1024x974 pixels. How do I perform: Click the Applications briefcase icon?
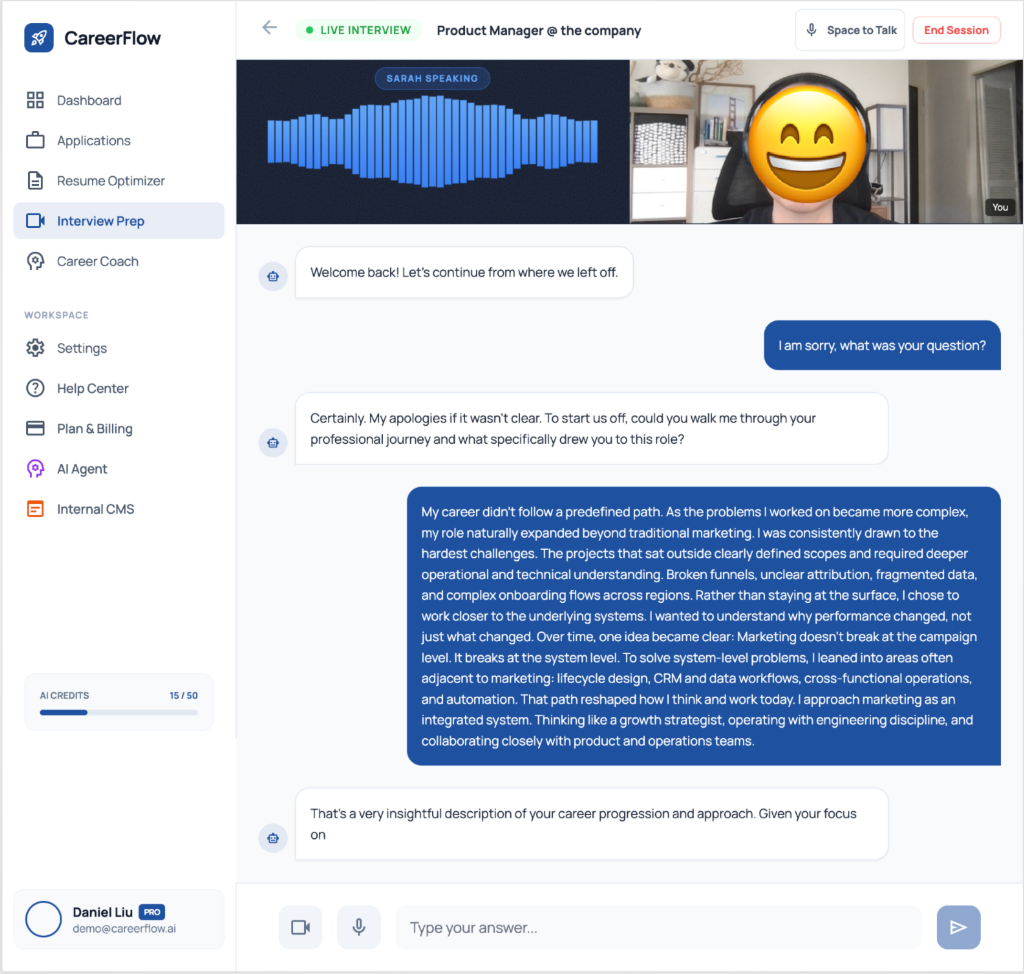tap(36, 140)
